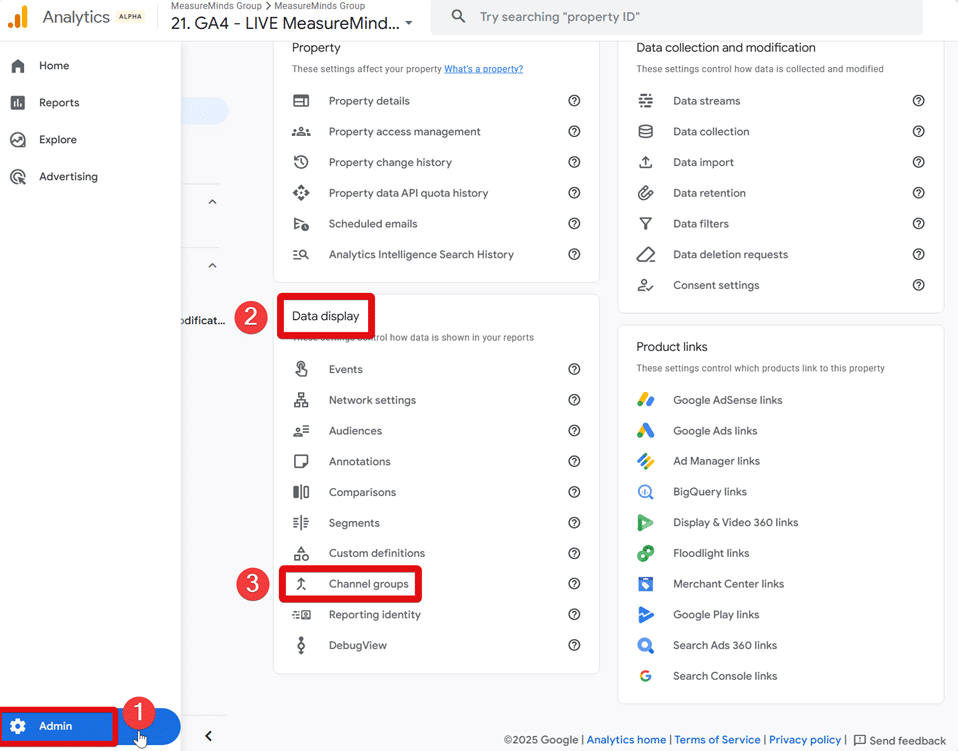Open Ad Manager links

716,461
